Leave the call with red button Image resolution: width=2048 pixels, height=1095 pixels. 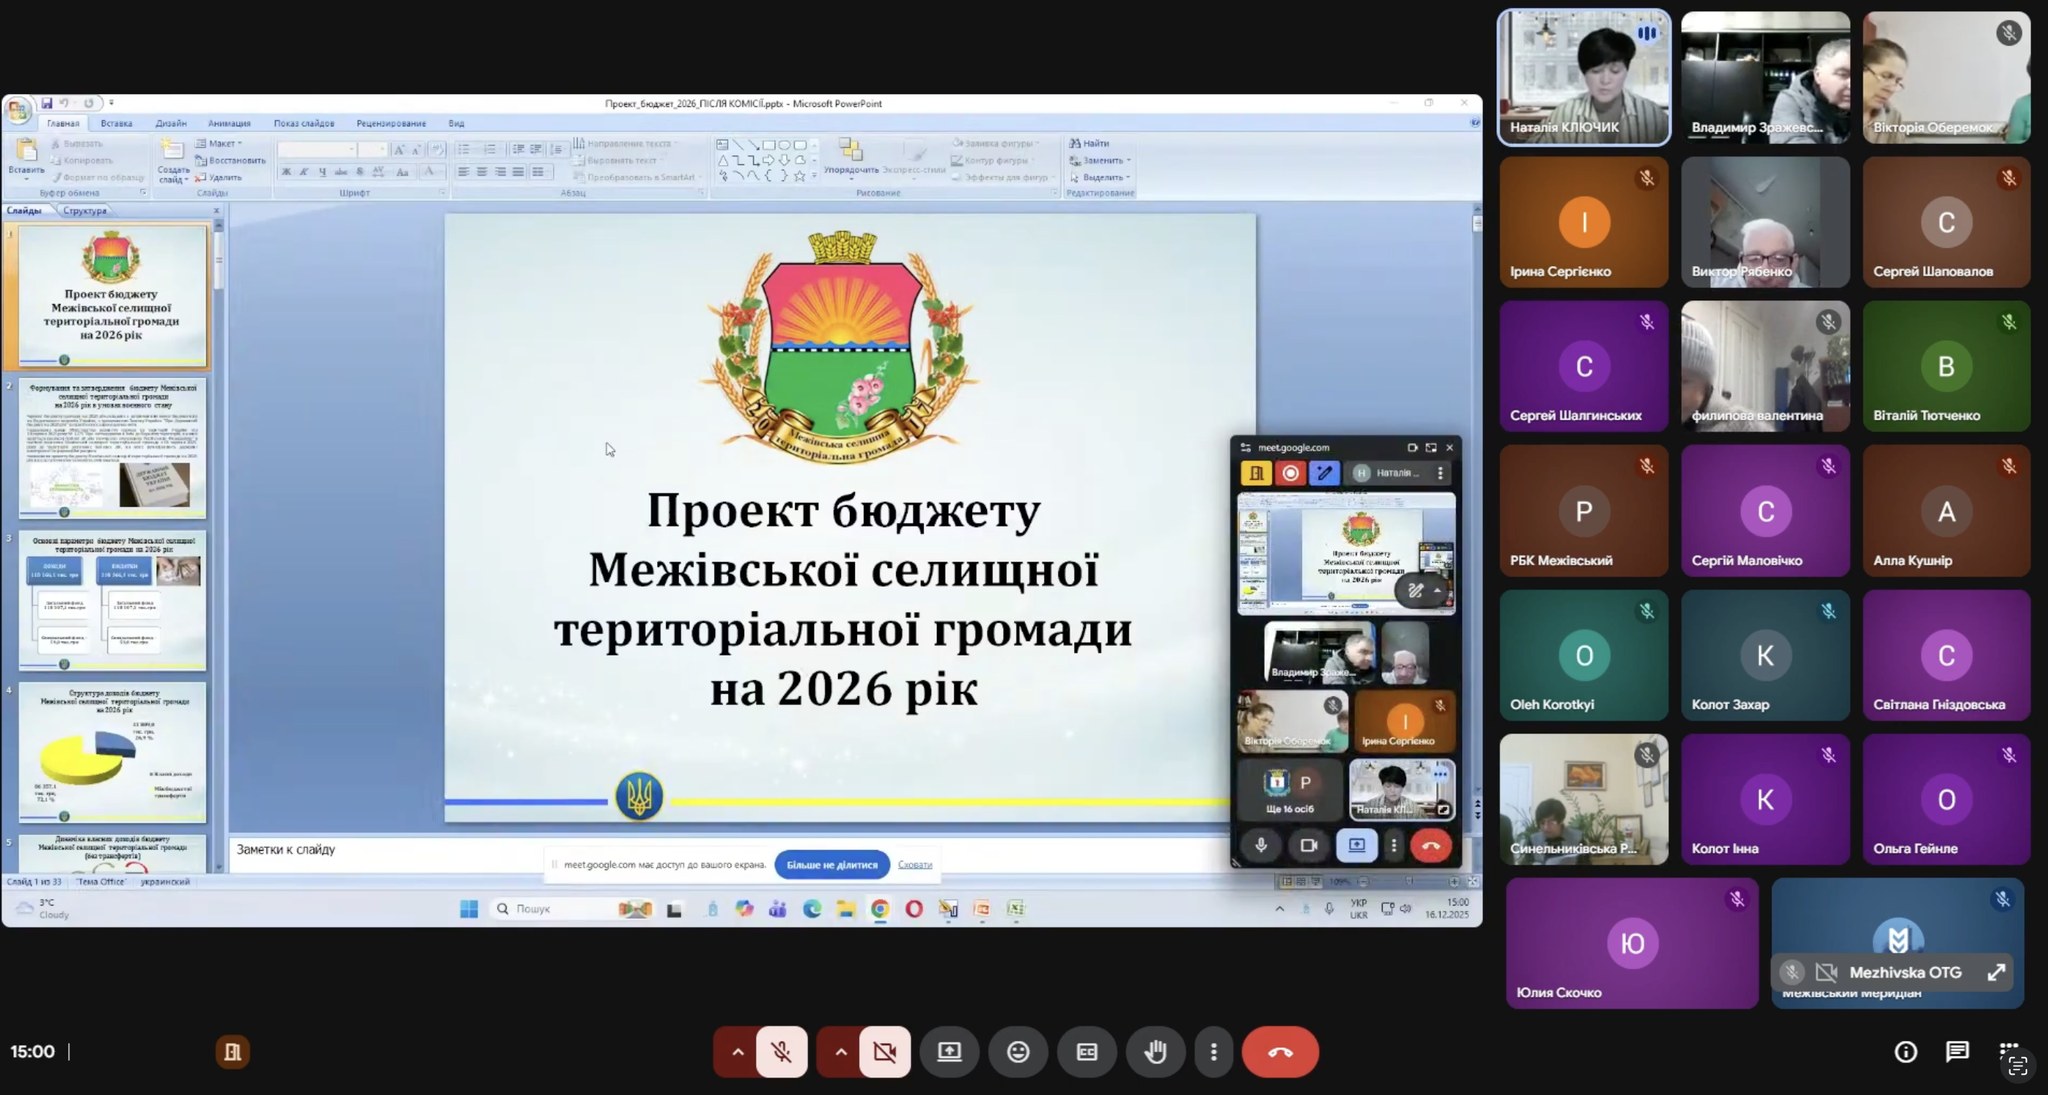point(1280,1052)
